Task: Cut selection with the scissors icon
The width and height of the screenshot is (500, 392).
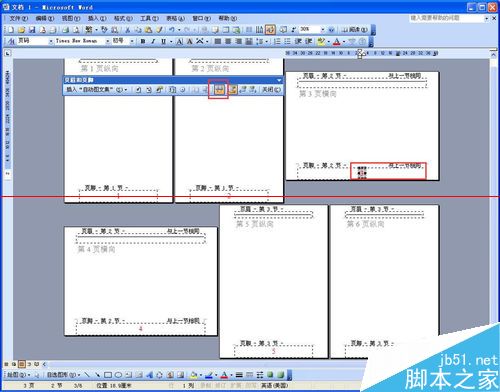Action: click(x=127, y=30)
